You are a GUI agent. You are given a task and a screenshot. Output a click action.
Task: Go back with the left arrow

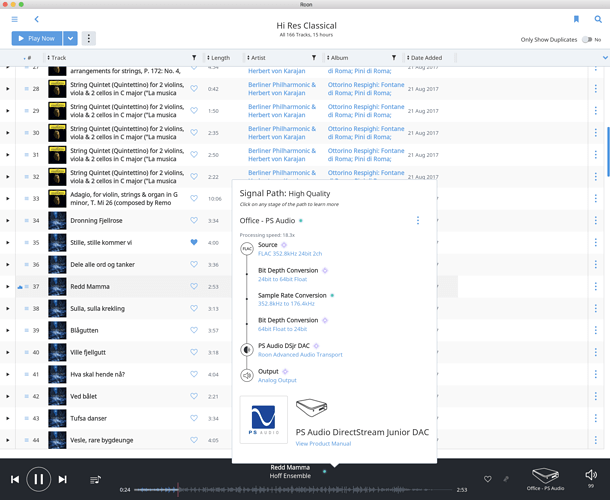pyautogui.click(x=37, y=19)
